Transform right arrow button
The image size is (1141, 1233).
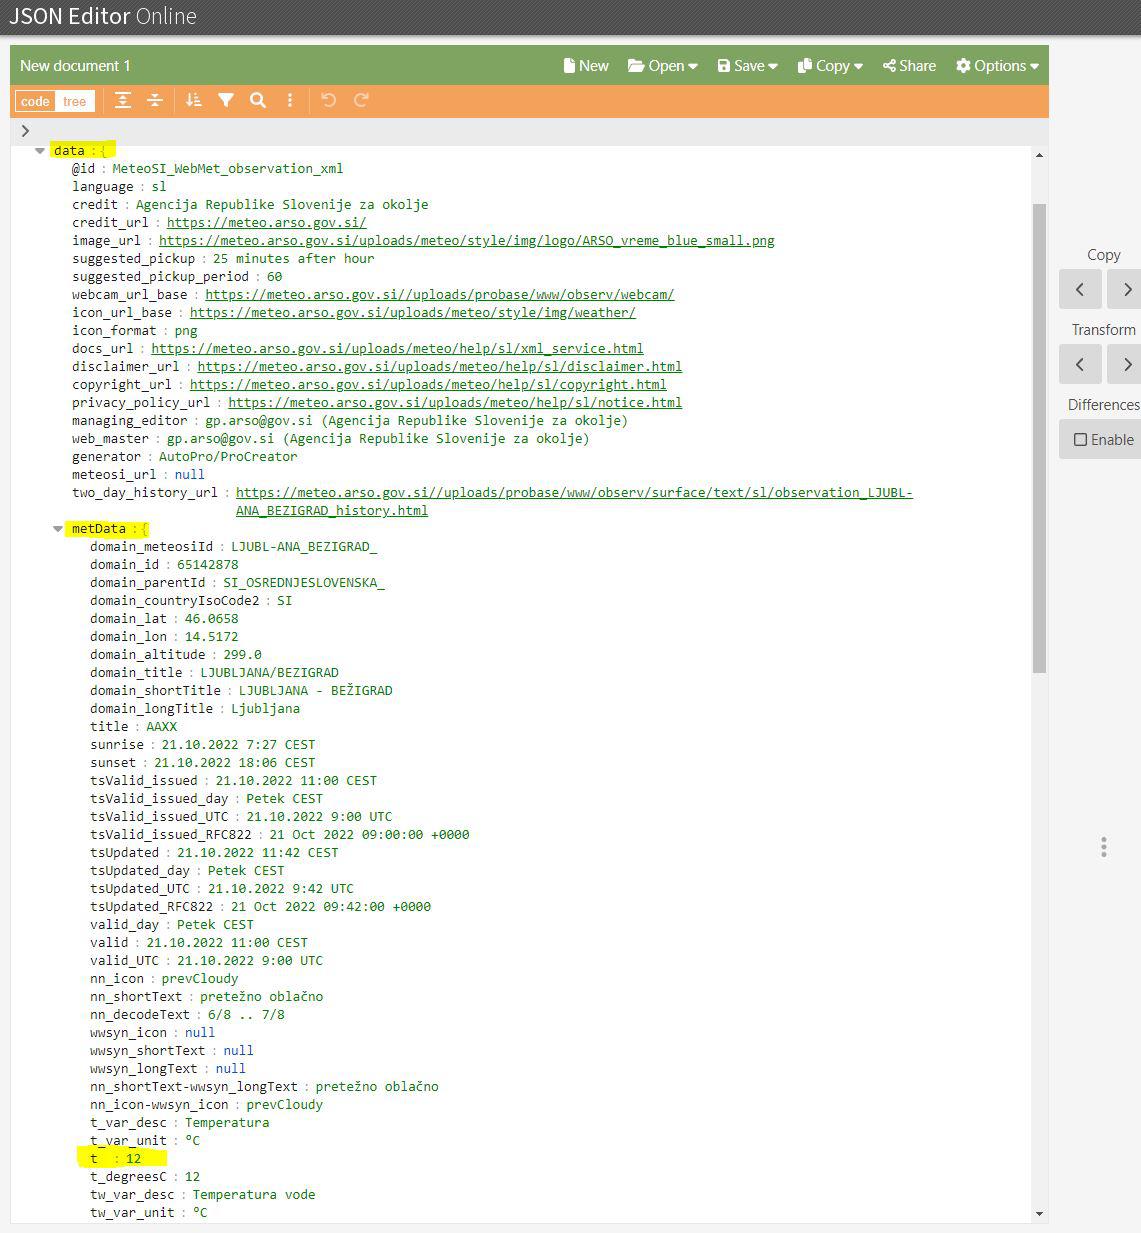click(x=1126, y=364)
